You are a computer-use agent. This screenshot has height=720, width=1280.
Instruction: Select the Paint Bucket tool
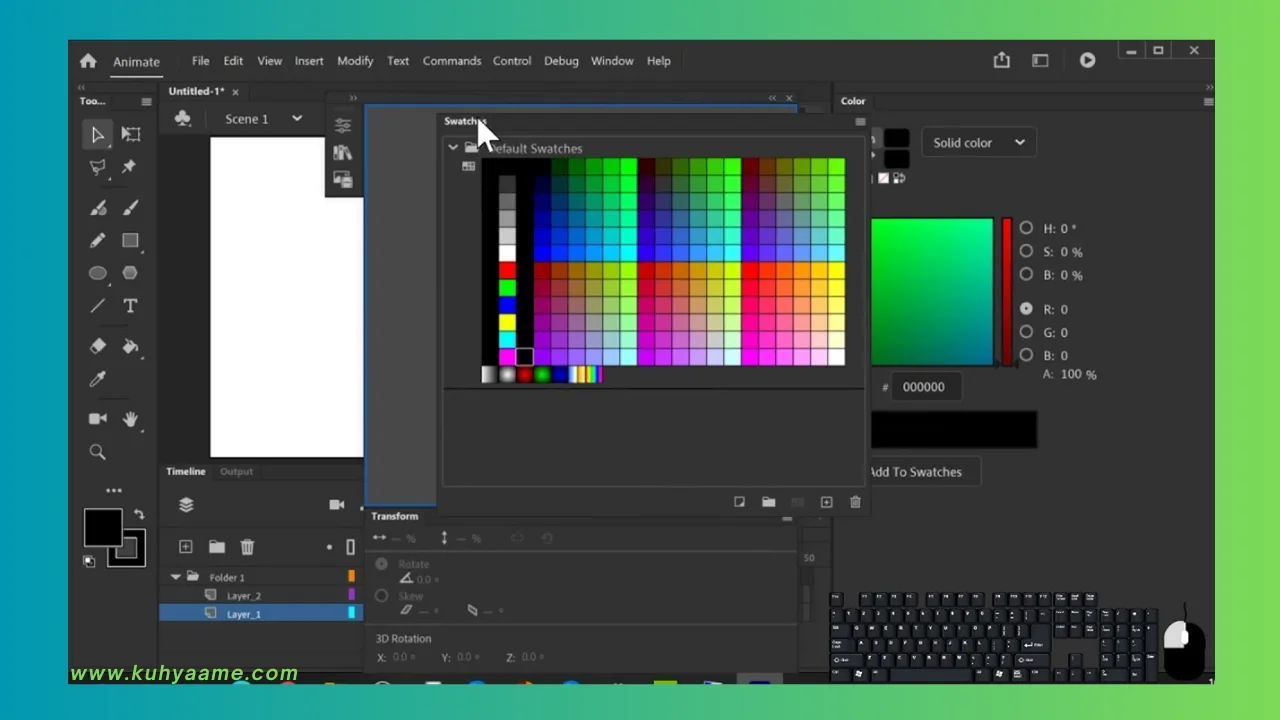pyautogui.click(x=130, y=346)
